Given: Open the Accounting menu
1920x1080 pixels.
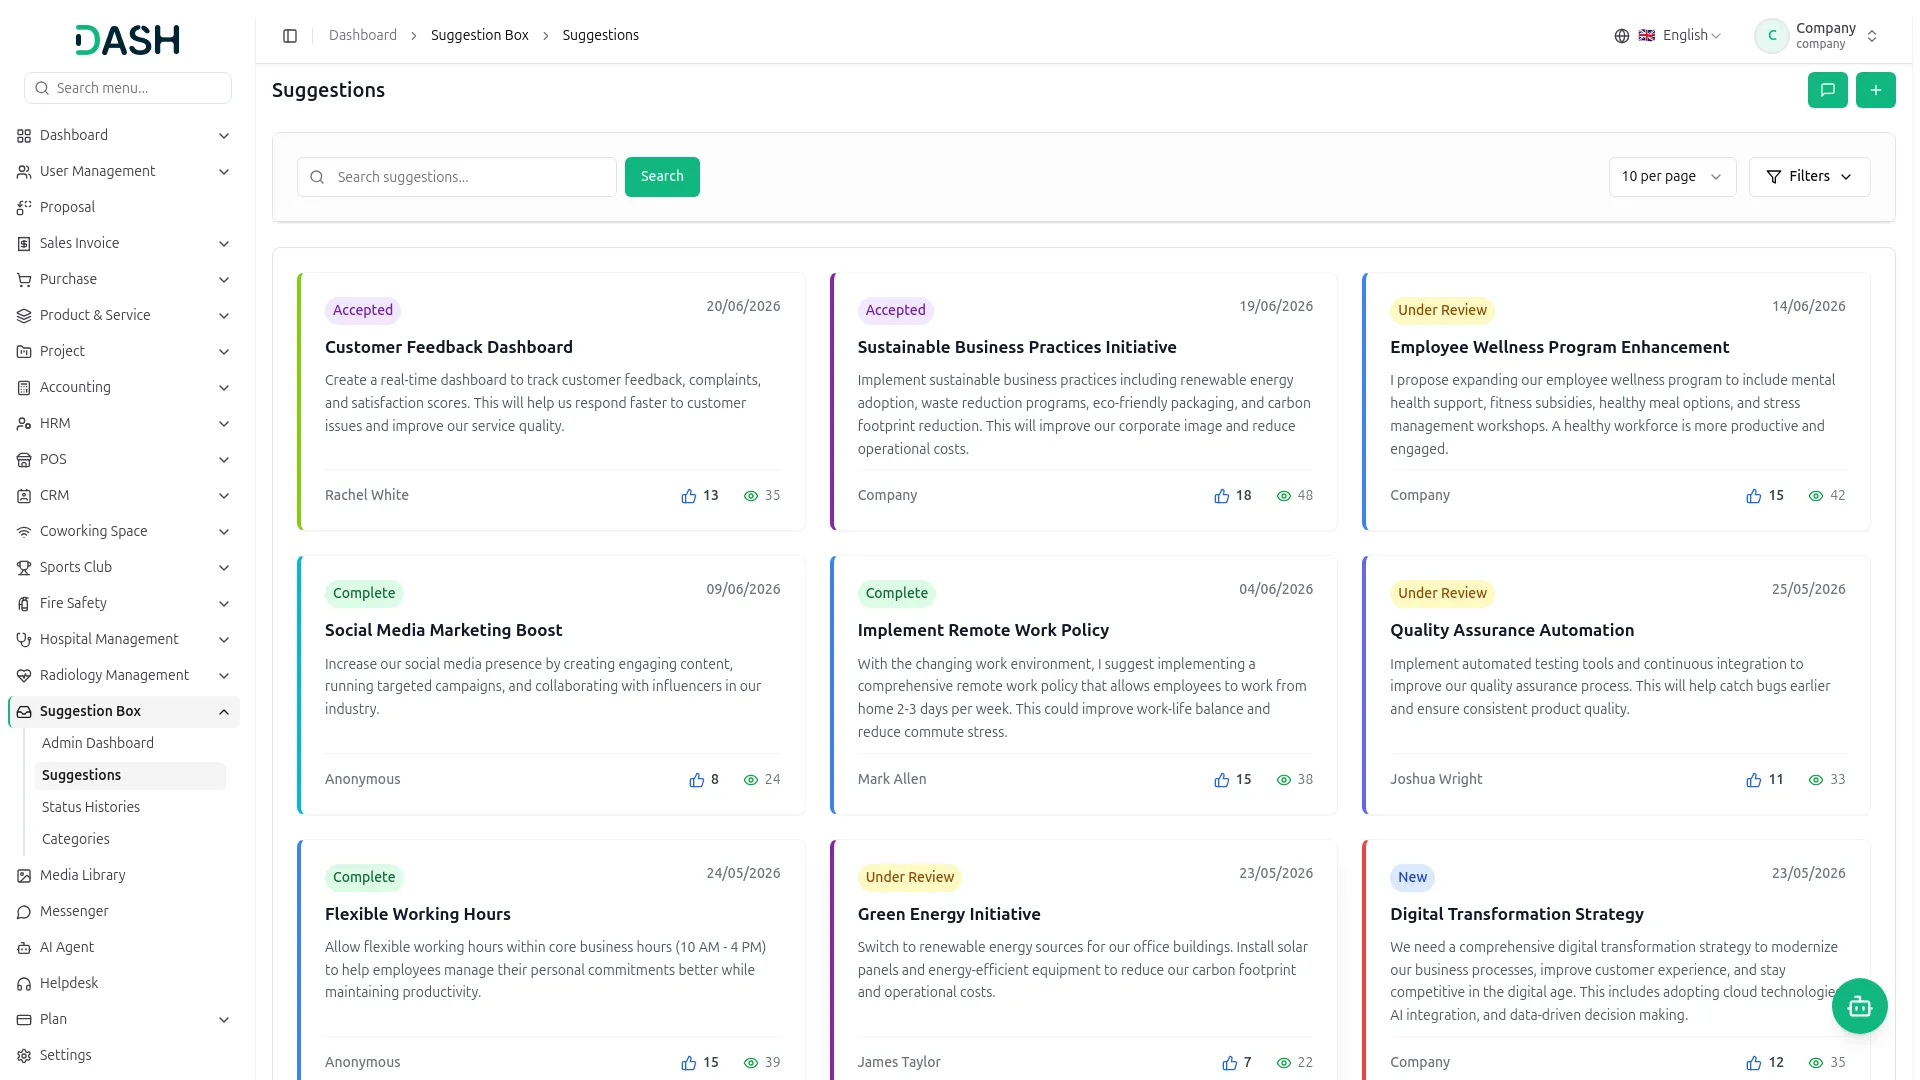Looking at the screenshot, I should pyautogui.click(x=124, y=388).
